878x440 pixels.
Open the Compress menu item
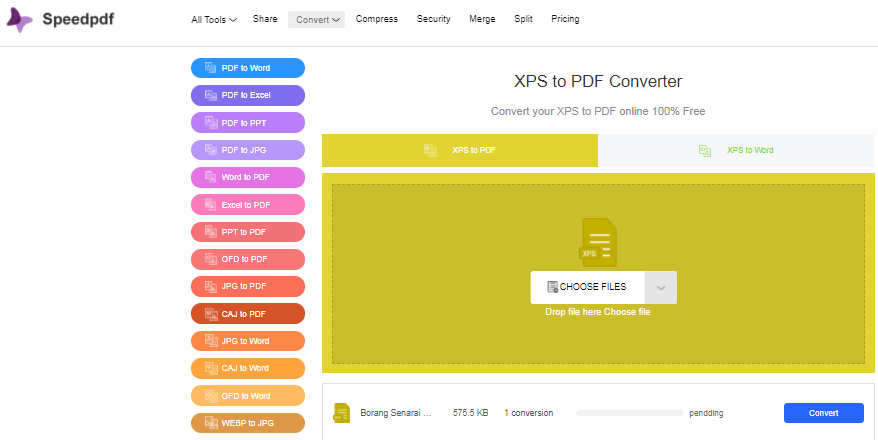pos(376,19)
